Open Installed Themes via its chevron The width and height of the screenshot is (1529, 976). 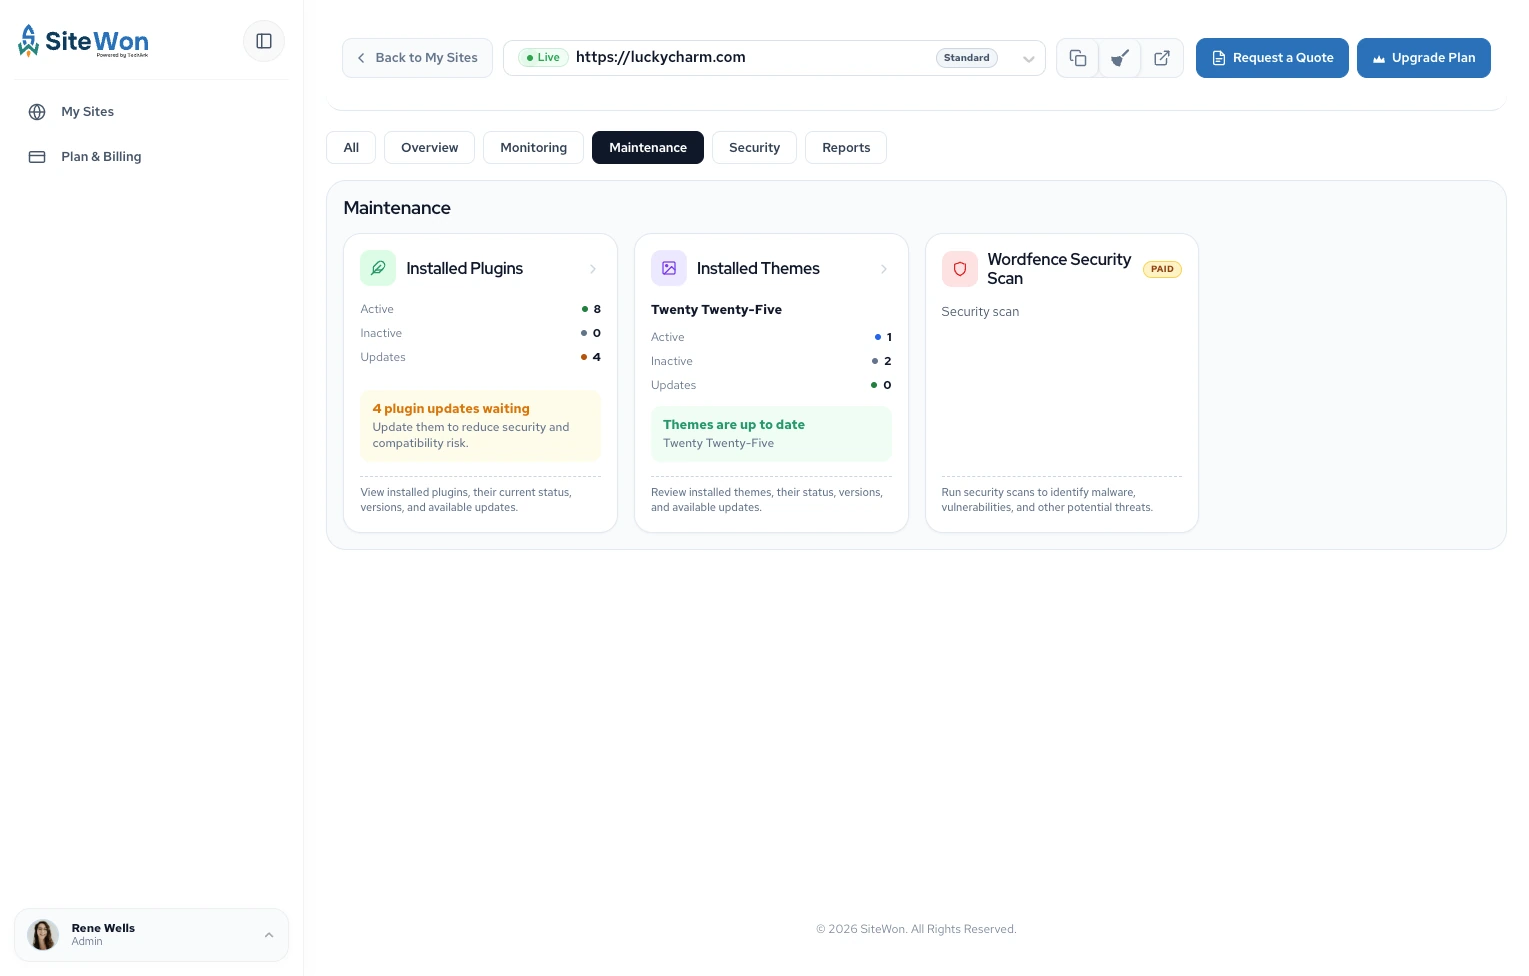tap(884, 269)
